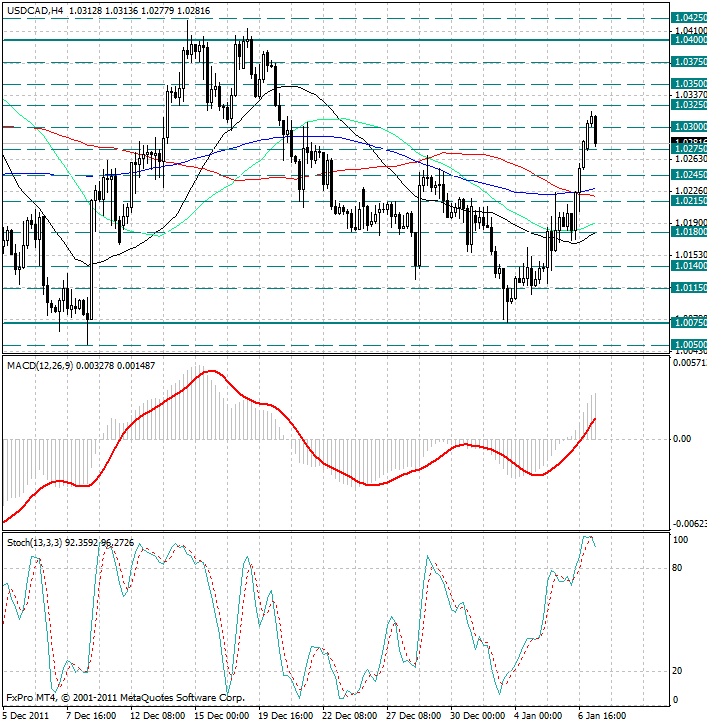Screen dimensions: 707x723
Task: Click the 4 Jan 00:00 time label
Action: (538, 716)
